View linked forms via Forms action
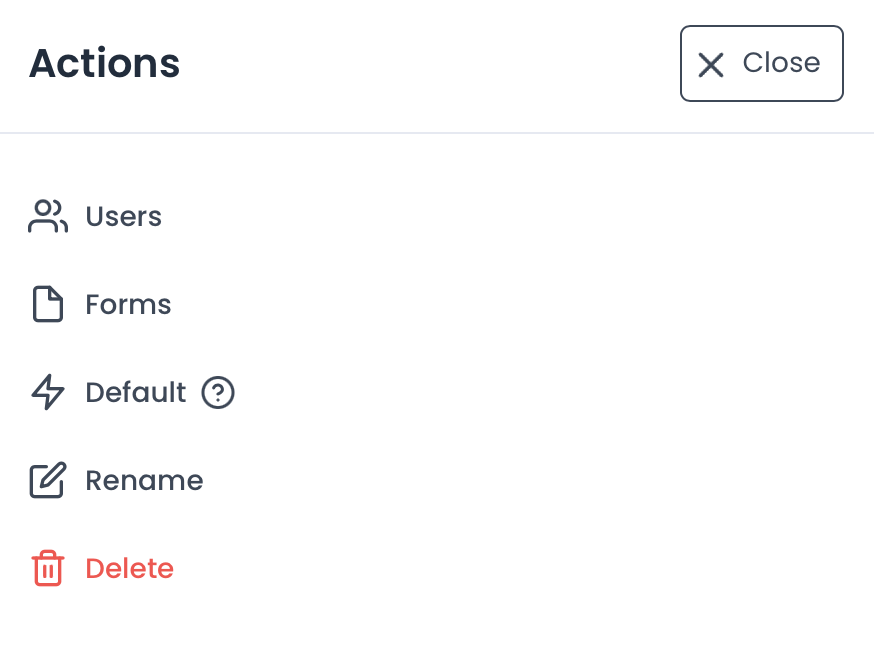The height and width of the screenshot is (652, 874). pos(128,305)
